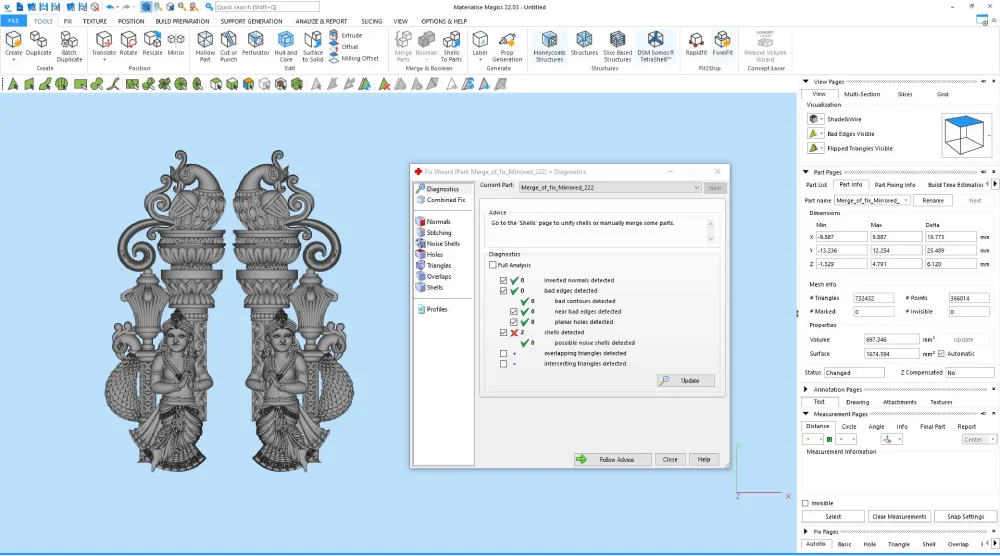Switch to Multi-Section view tab
Image resolution: width=1000 pixels, height=556 pixels.
(x=862, y=94)
